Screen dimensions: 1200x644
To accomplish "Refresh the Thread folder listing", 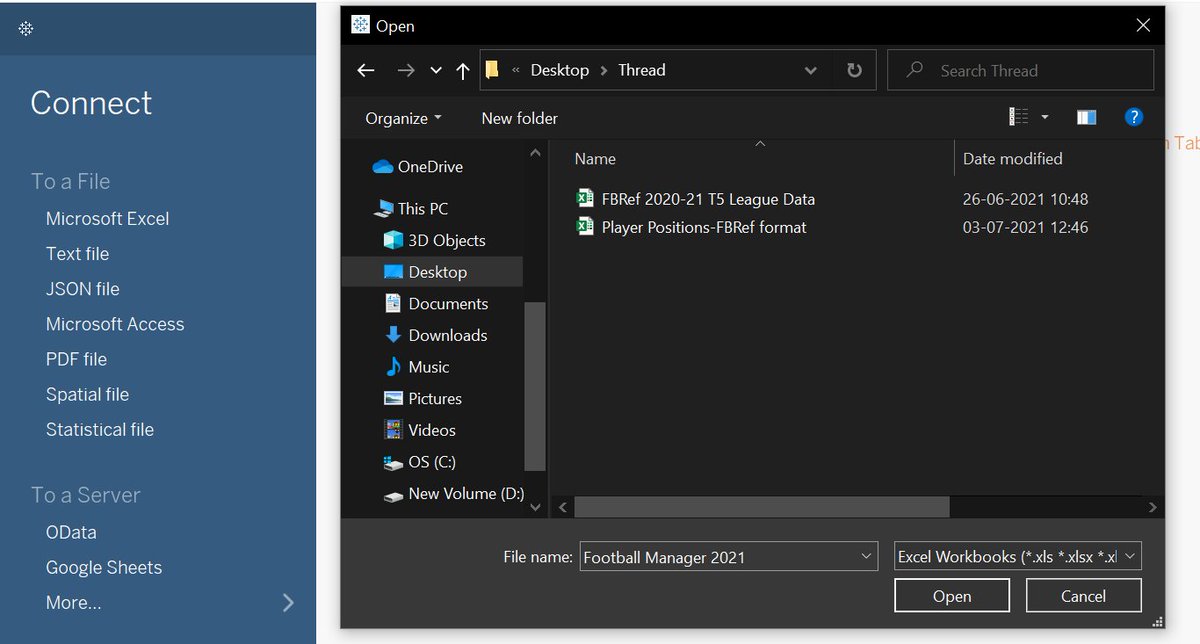I will [854, 70].
